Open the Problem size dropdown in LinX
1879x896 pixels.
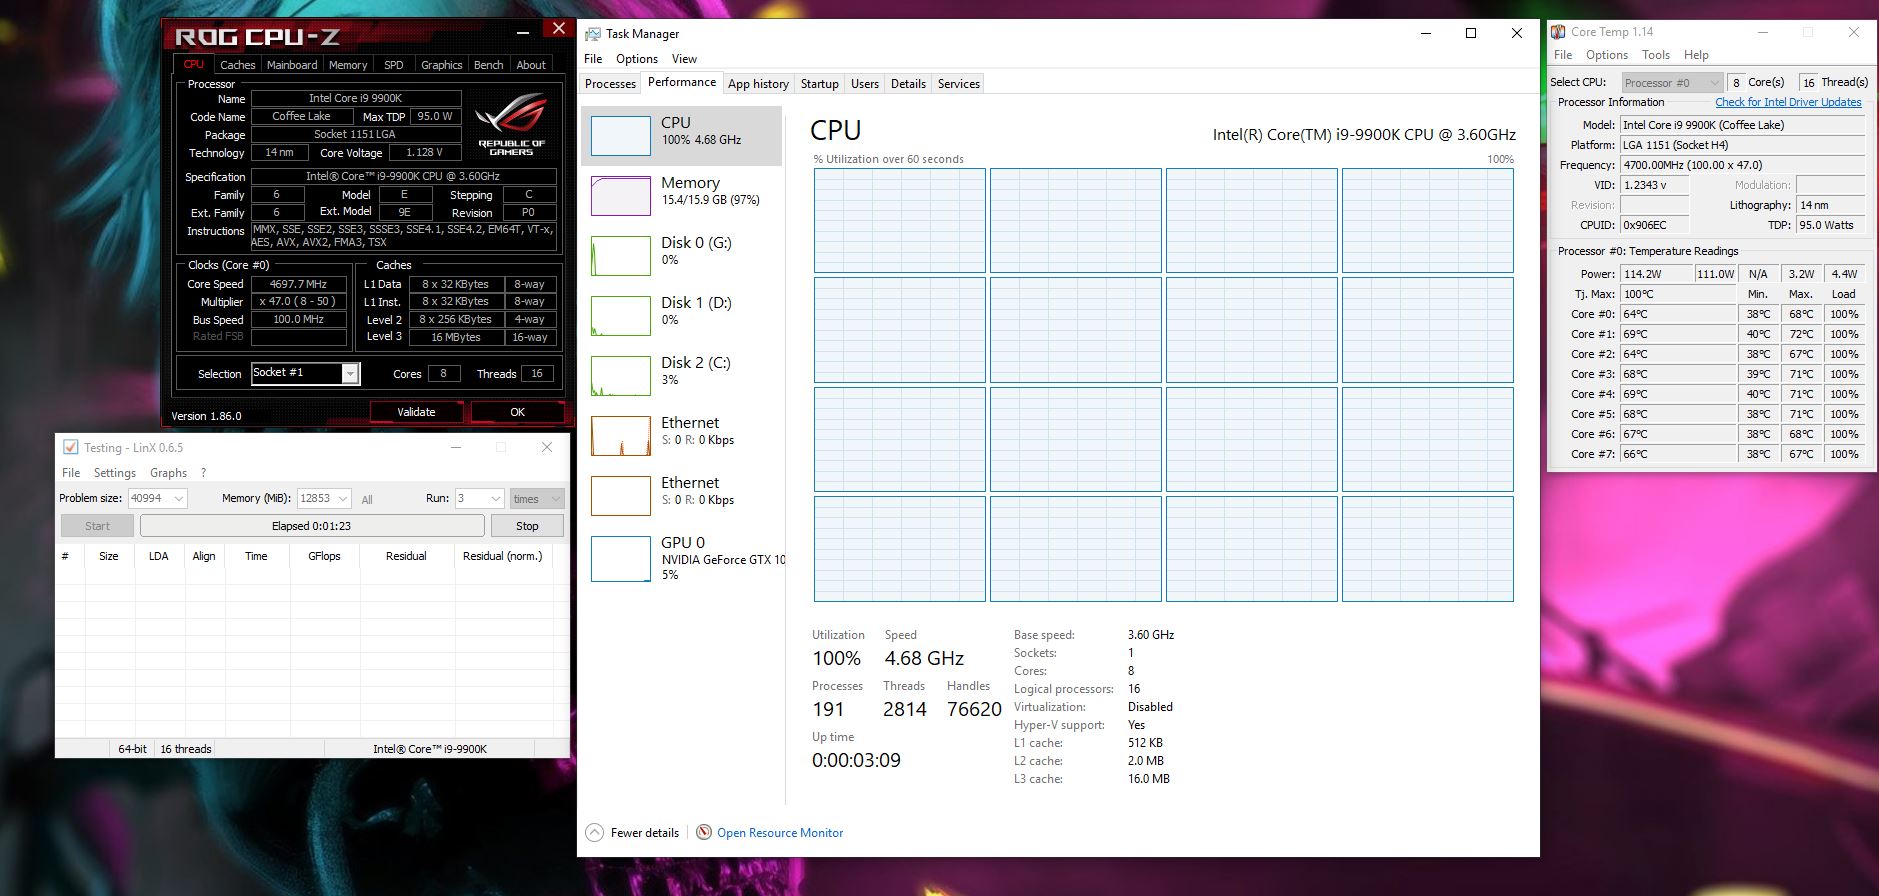point(179,498)
